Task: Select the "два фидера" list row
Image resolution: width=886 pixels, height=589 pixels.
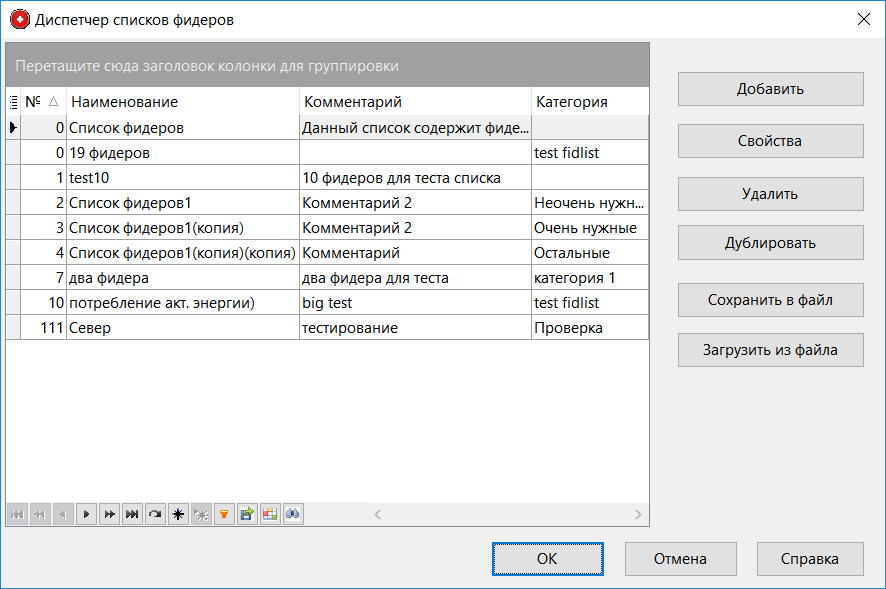Action: pos(182,278)
